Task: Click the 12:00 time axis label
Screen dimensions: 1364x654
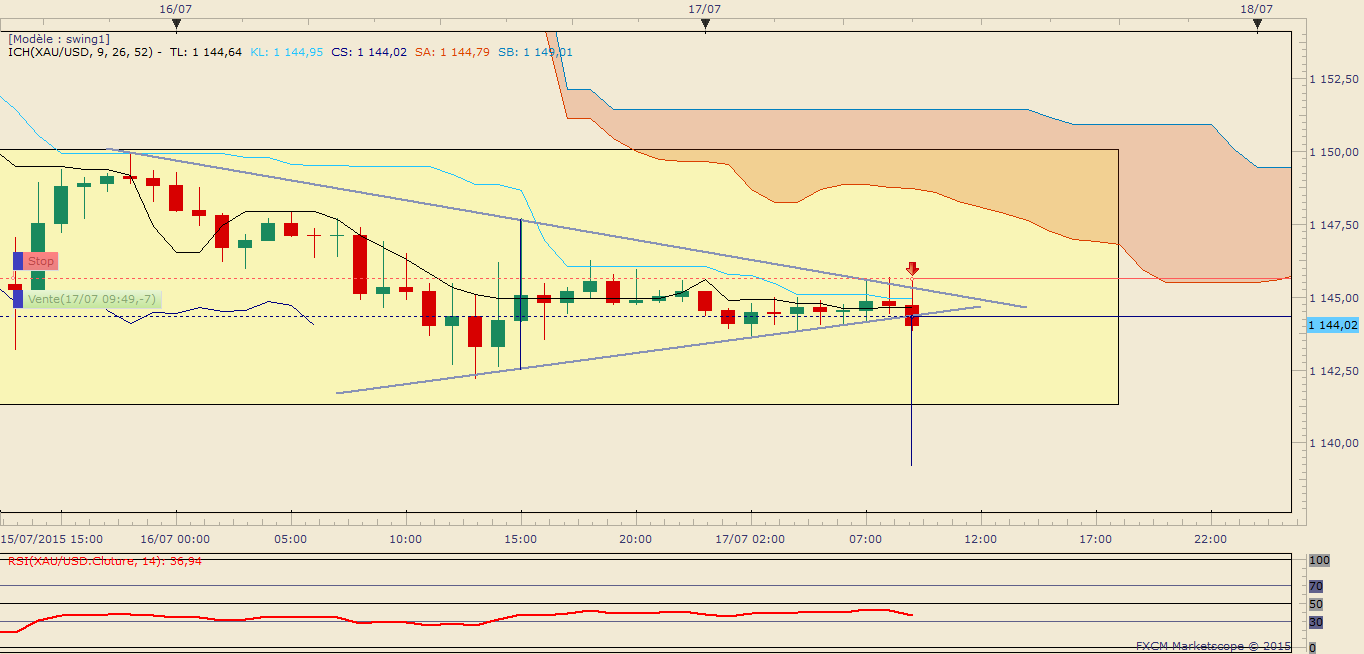Action: (981, 539)
